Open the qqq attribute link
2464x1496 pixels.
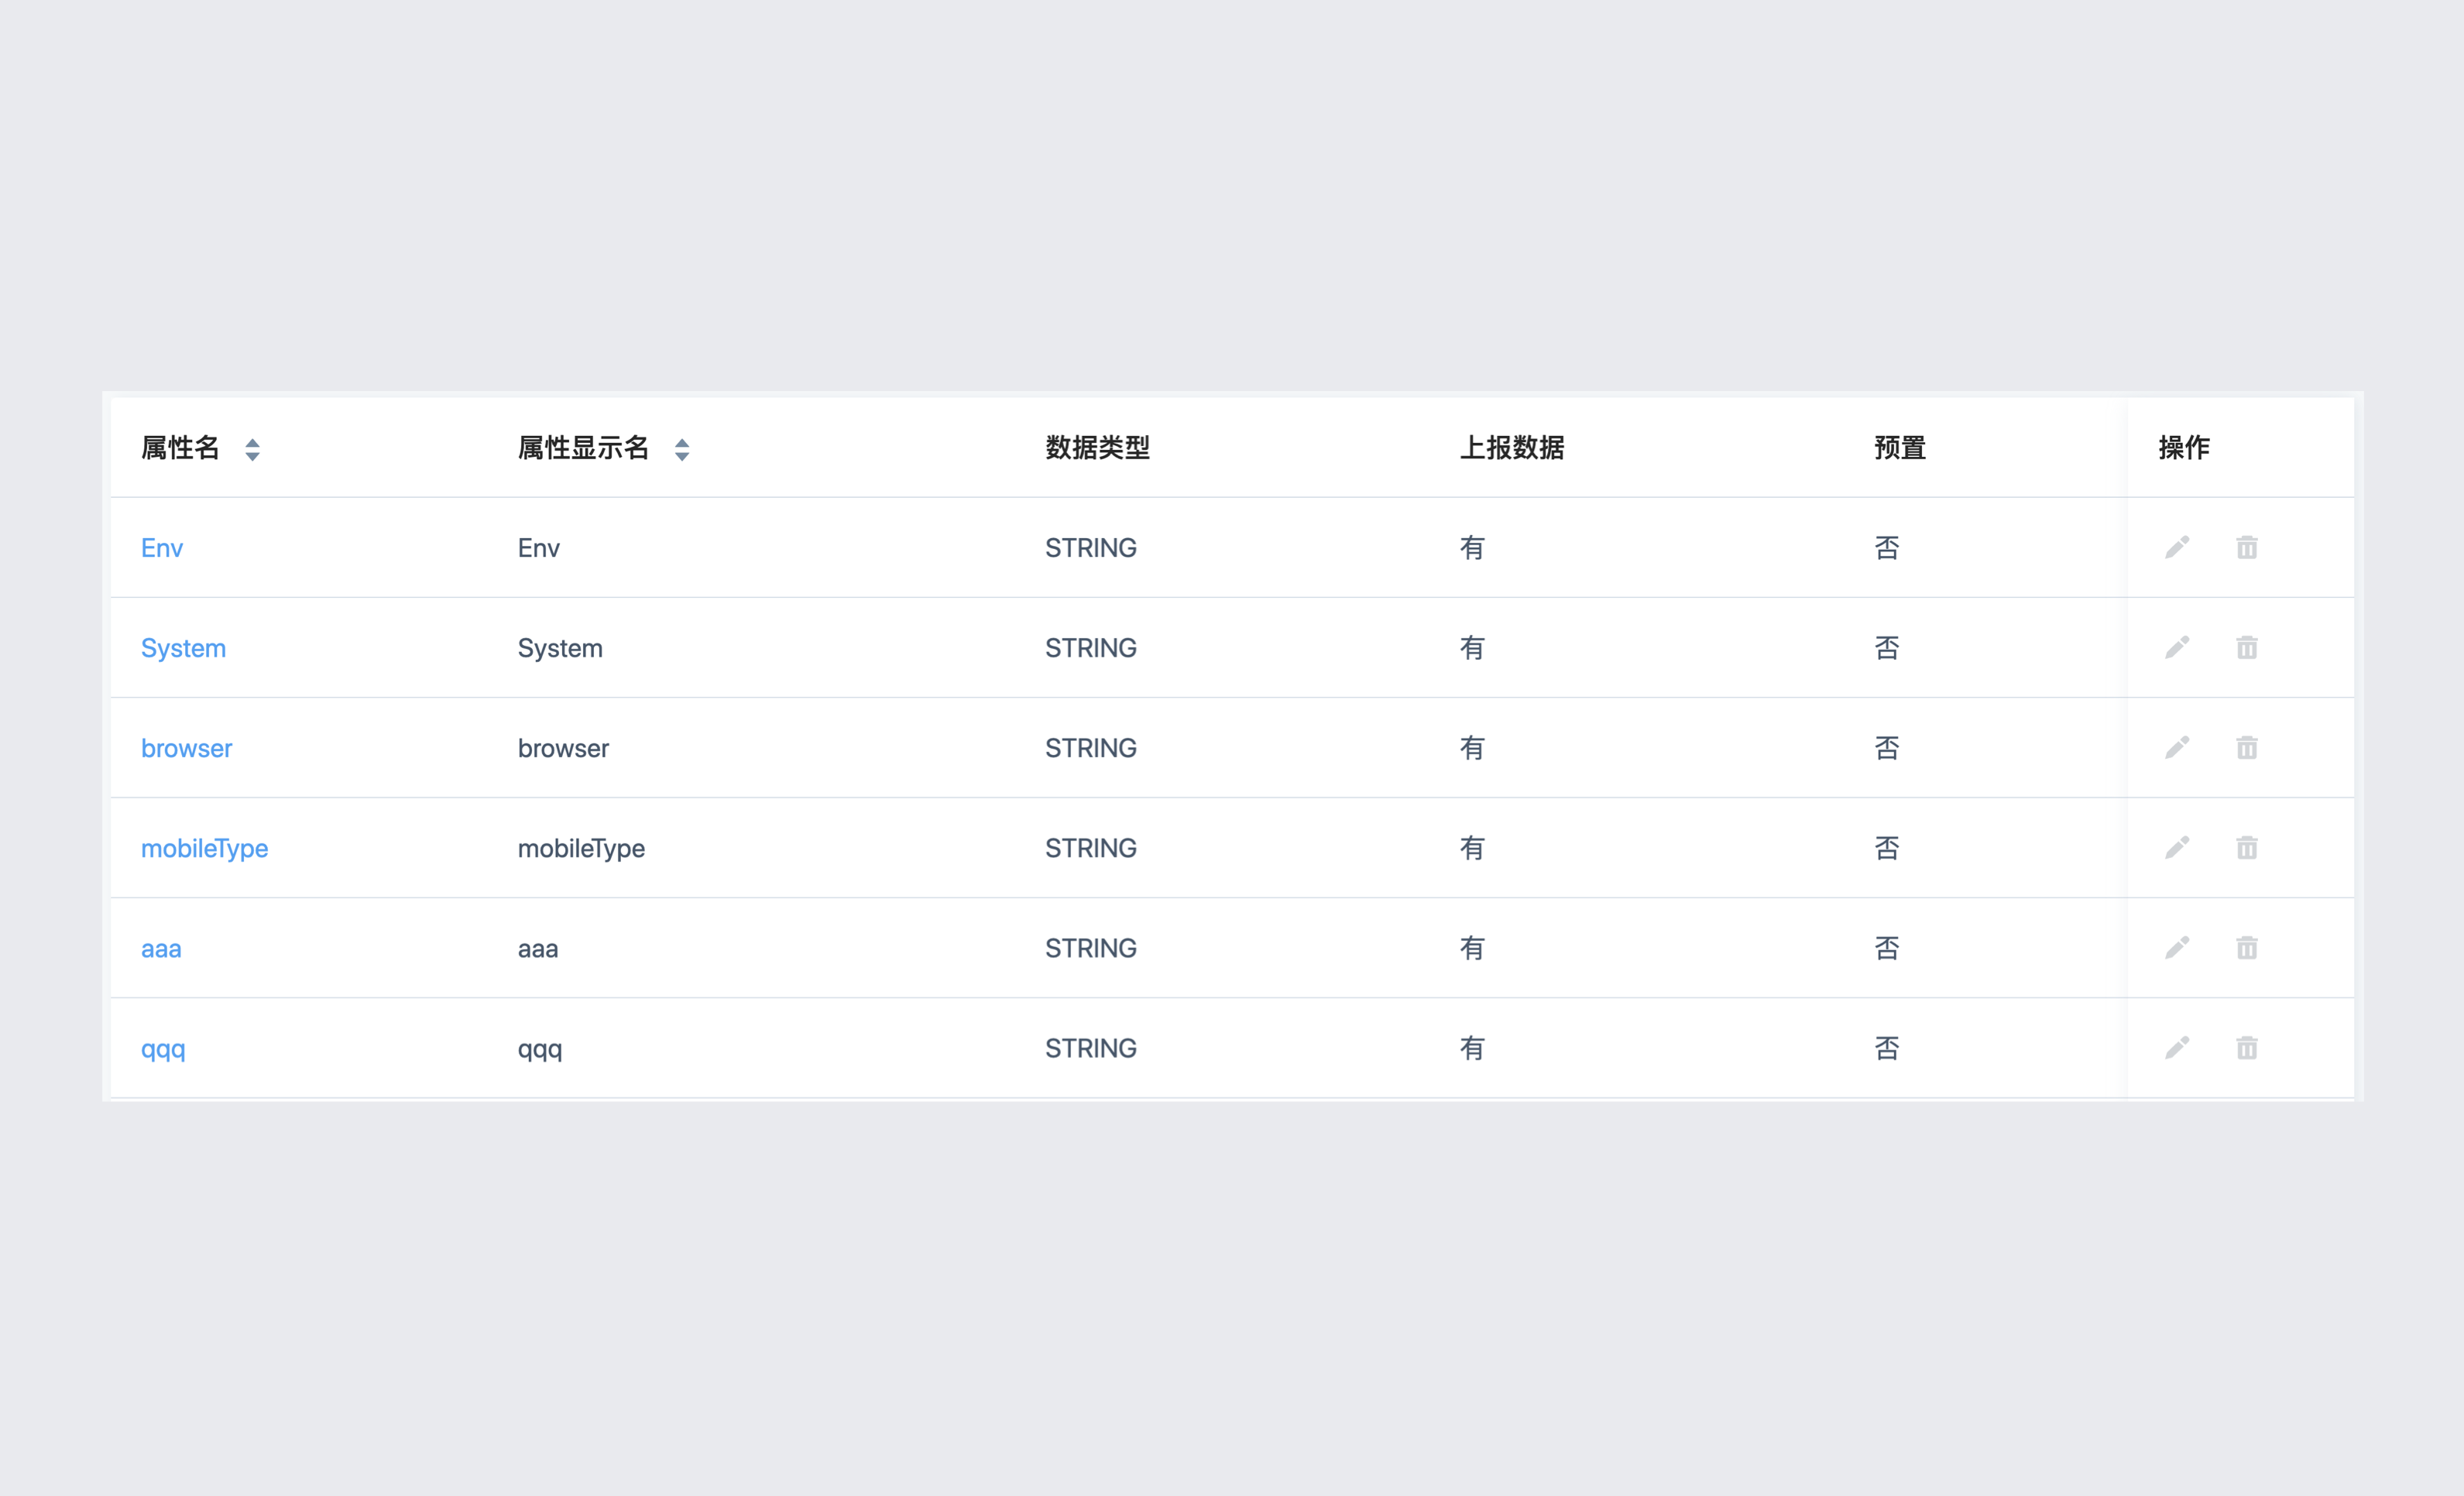(162, 1048)
